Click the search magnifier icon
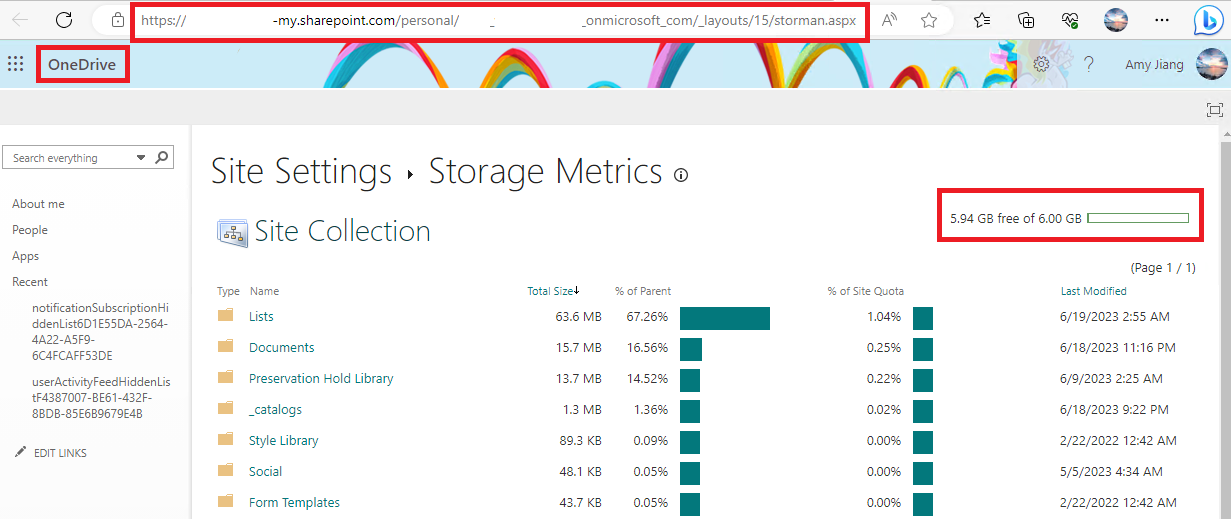Viewport: 1231px width, 519px height. pos(163,157)
